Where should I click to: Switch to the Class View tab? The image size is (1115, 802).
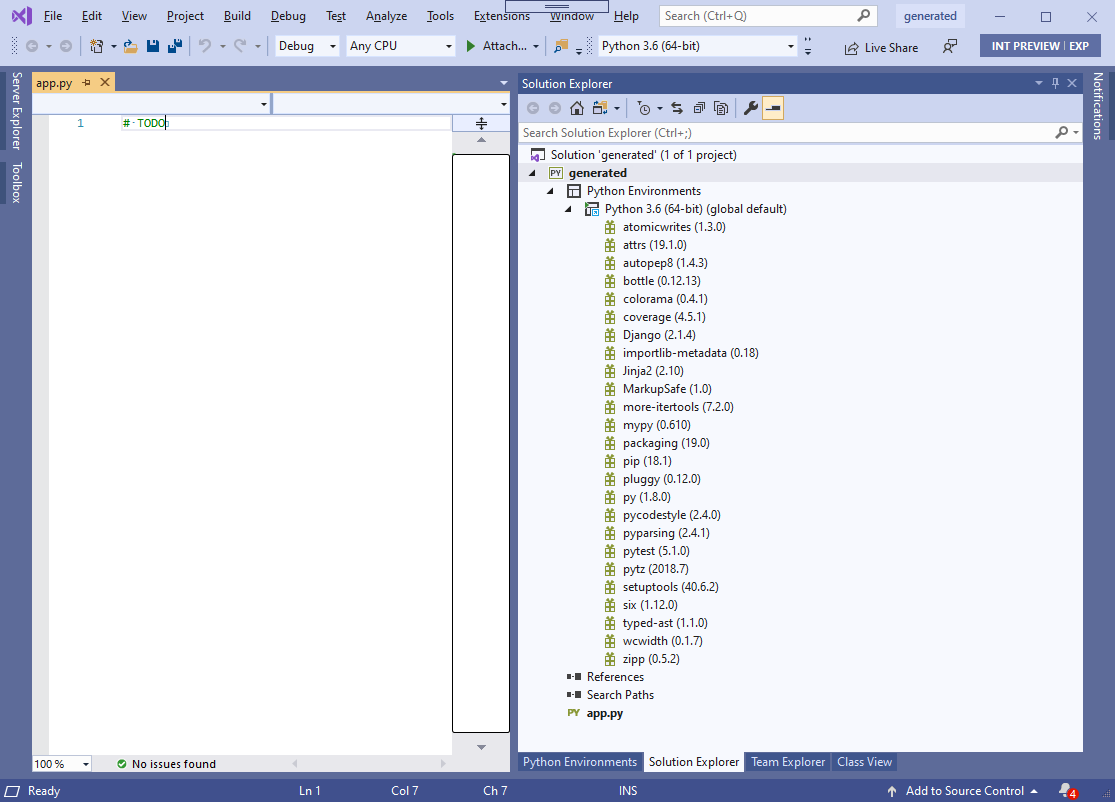(x=864, y=761)
